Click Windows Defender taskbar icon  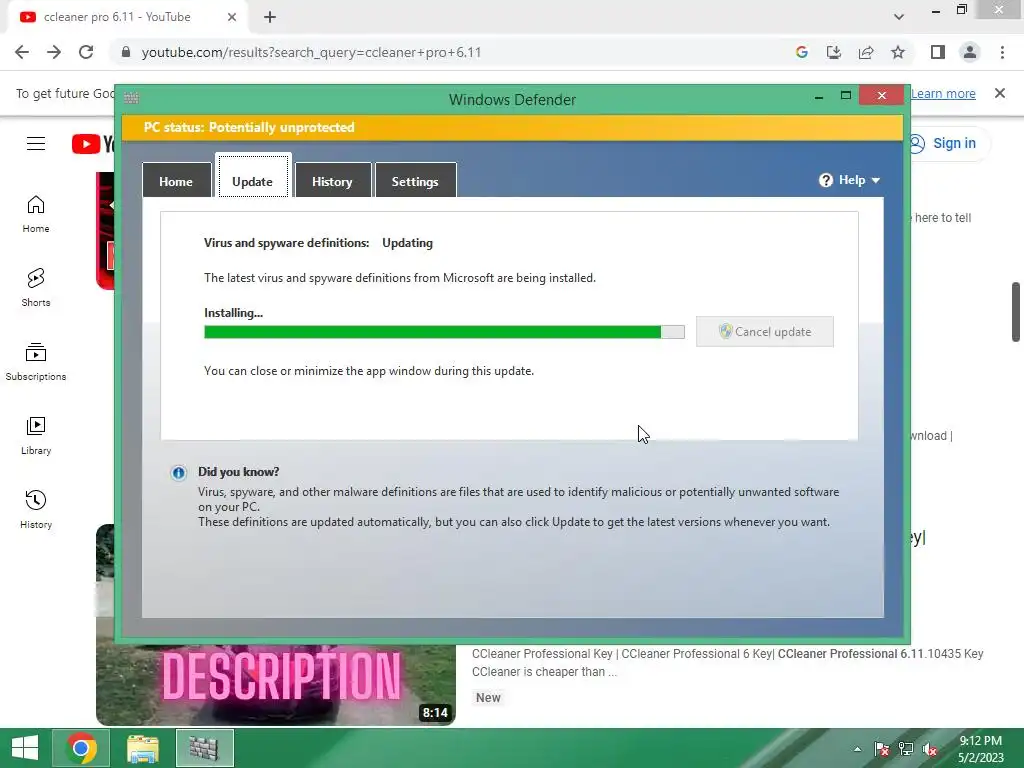[204, 748]
